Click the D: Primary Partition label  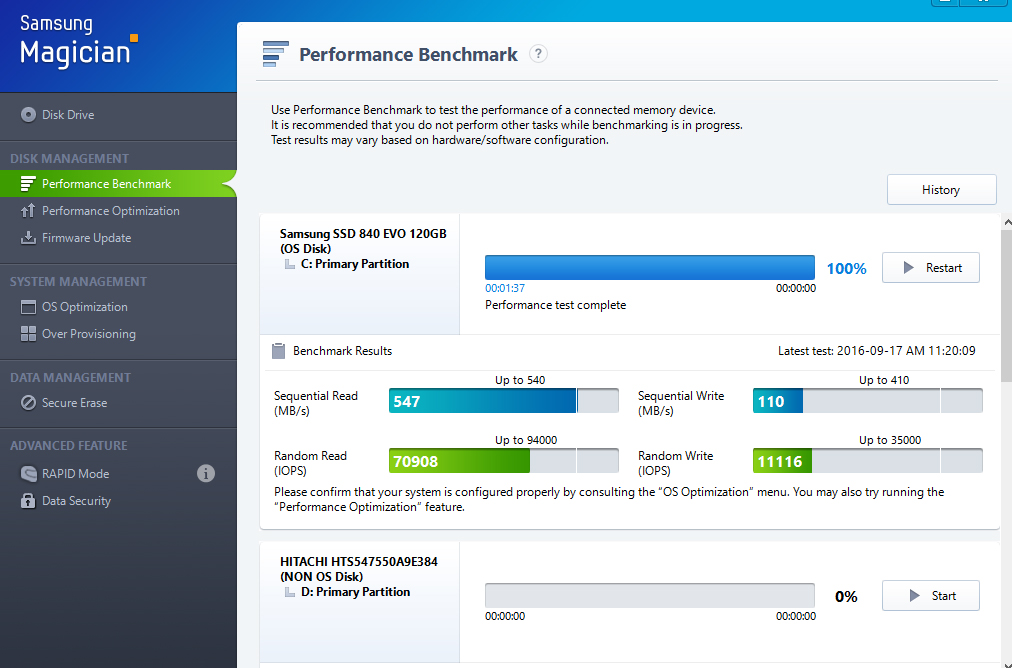pos(355,592)
